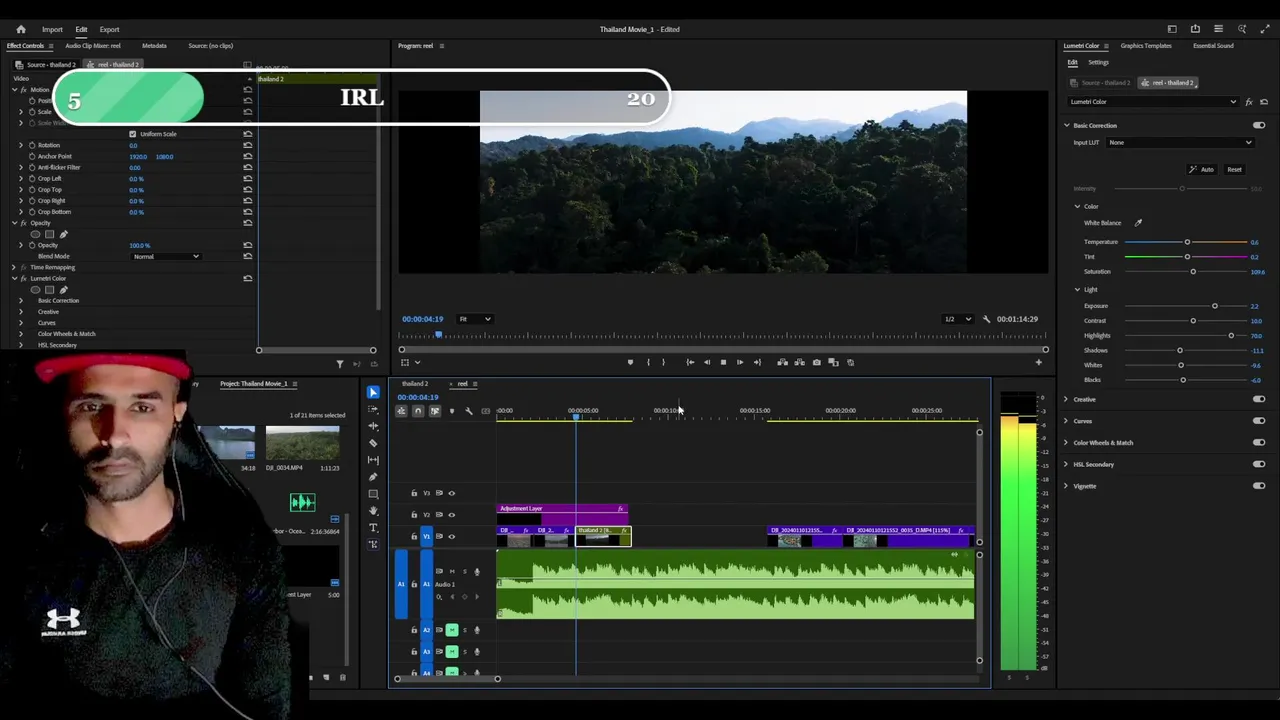Expand Rotation property in Effect Controls
The image size is (1280, 720).
(x=20, y=145)
